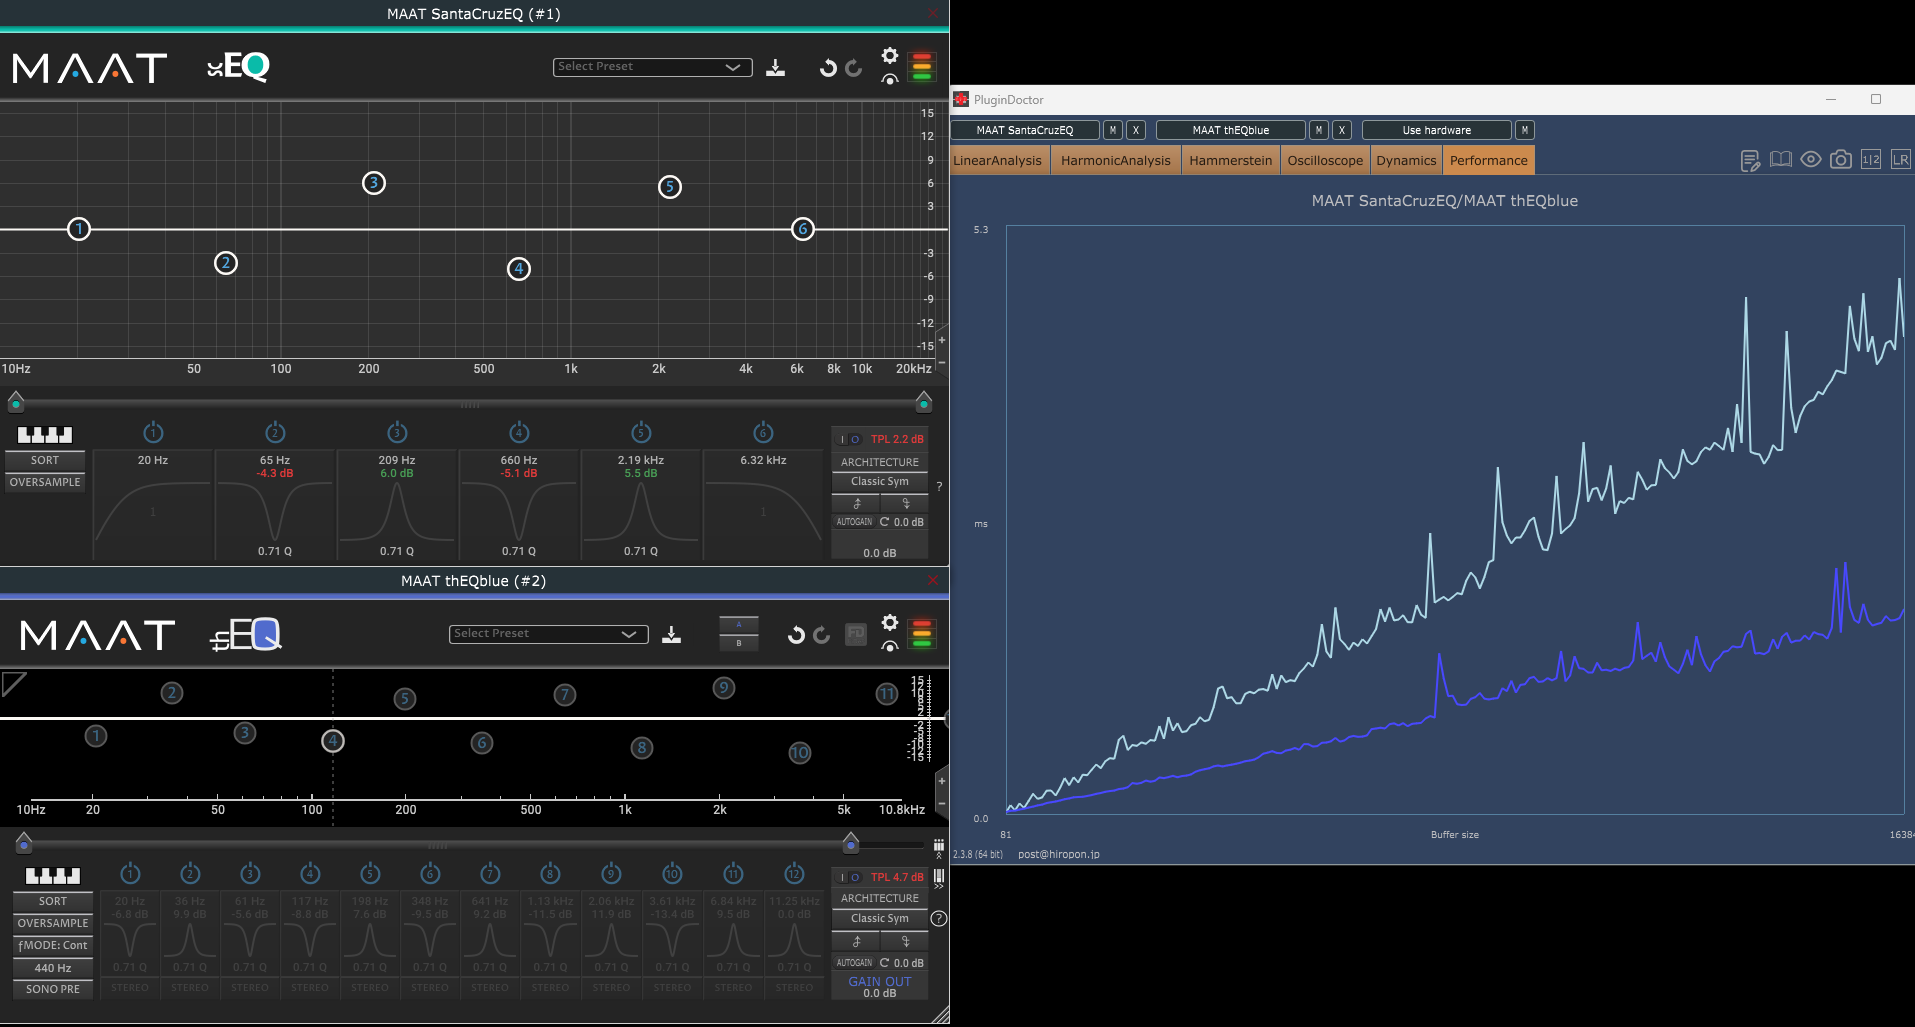Open thEQblue band 12 STEREO channel selector
This screenshot has width=1915, height=1027.
[x=794, y=988]
